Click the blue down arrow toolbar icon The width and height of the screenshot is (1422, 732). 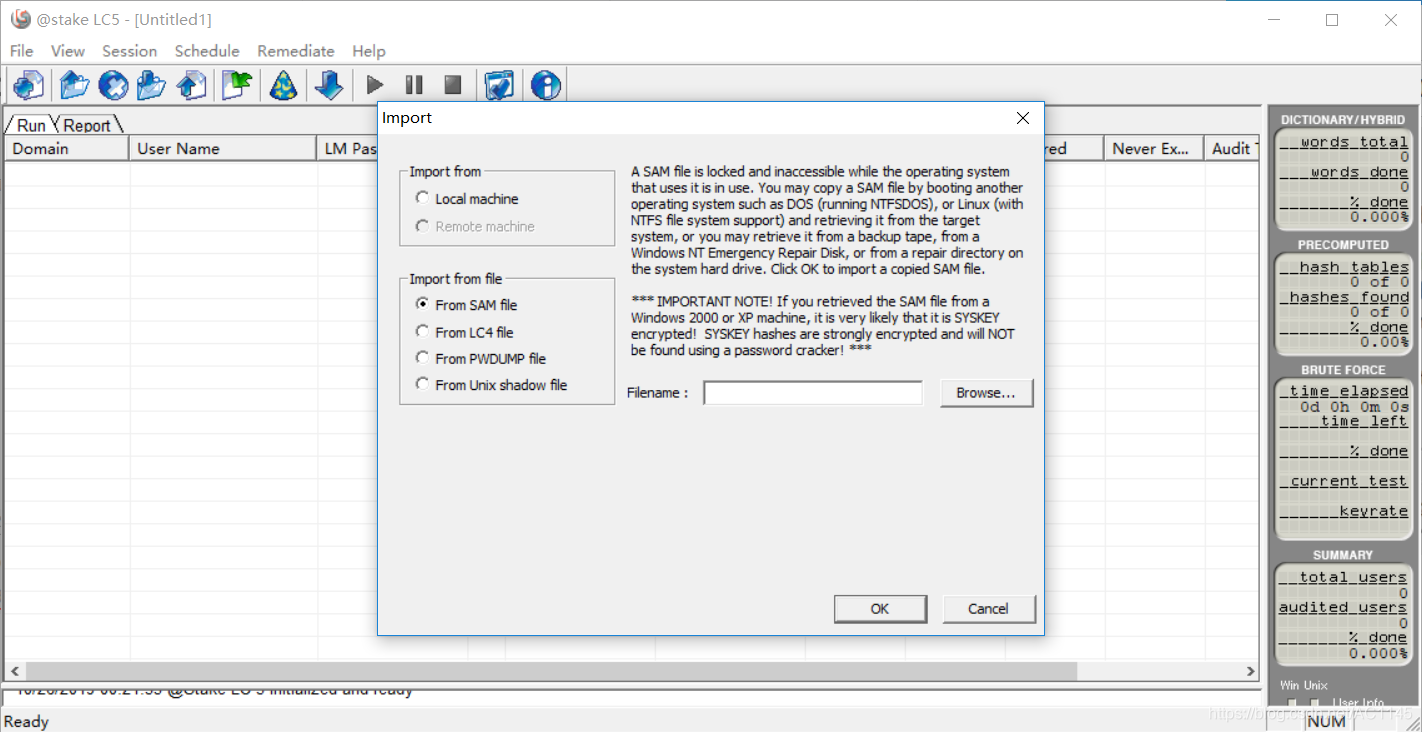click(x=329, y=85)
